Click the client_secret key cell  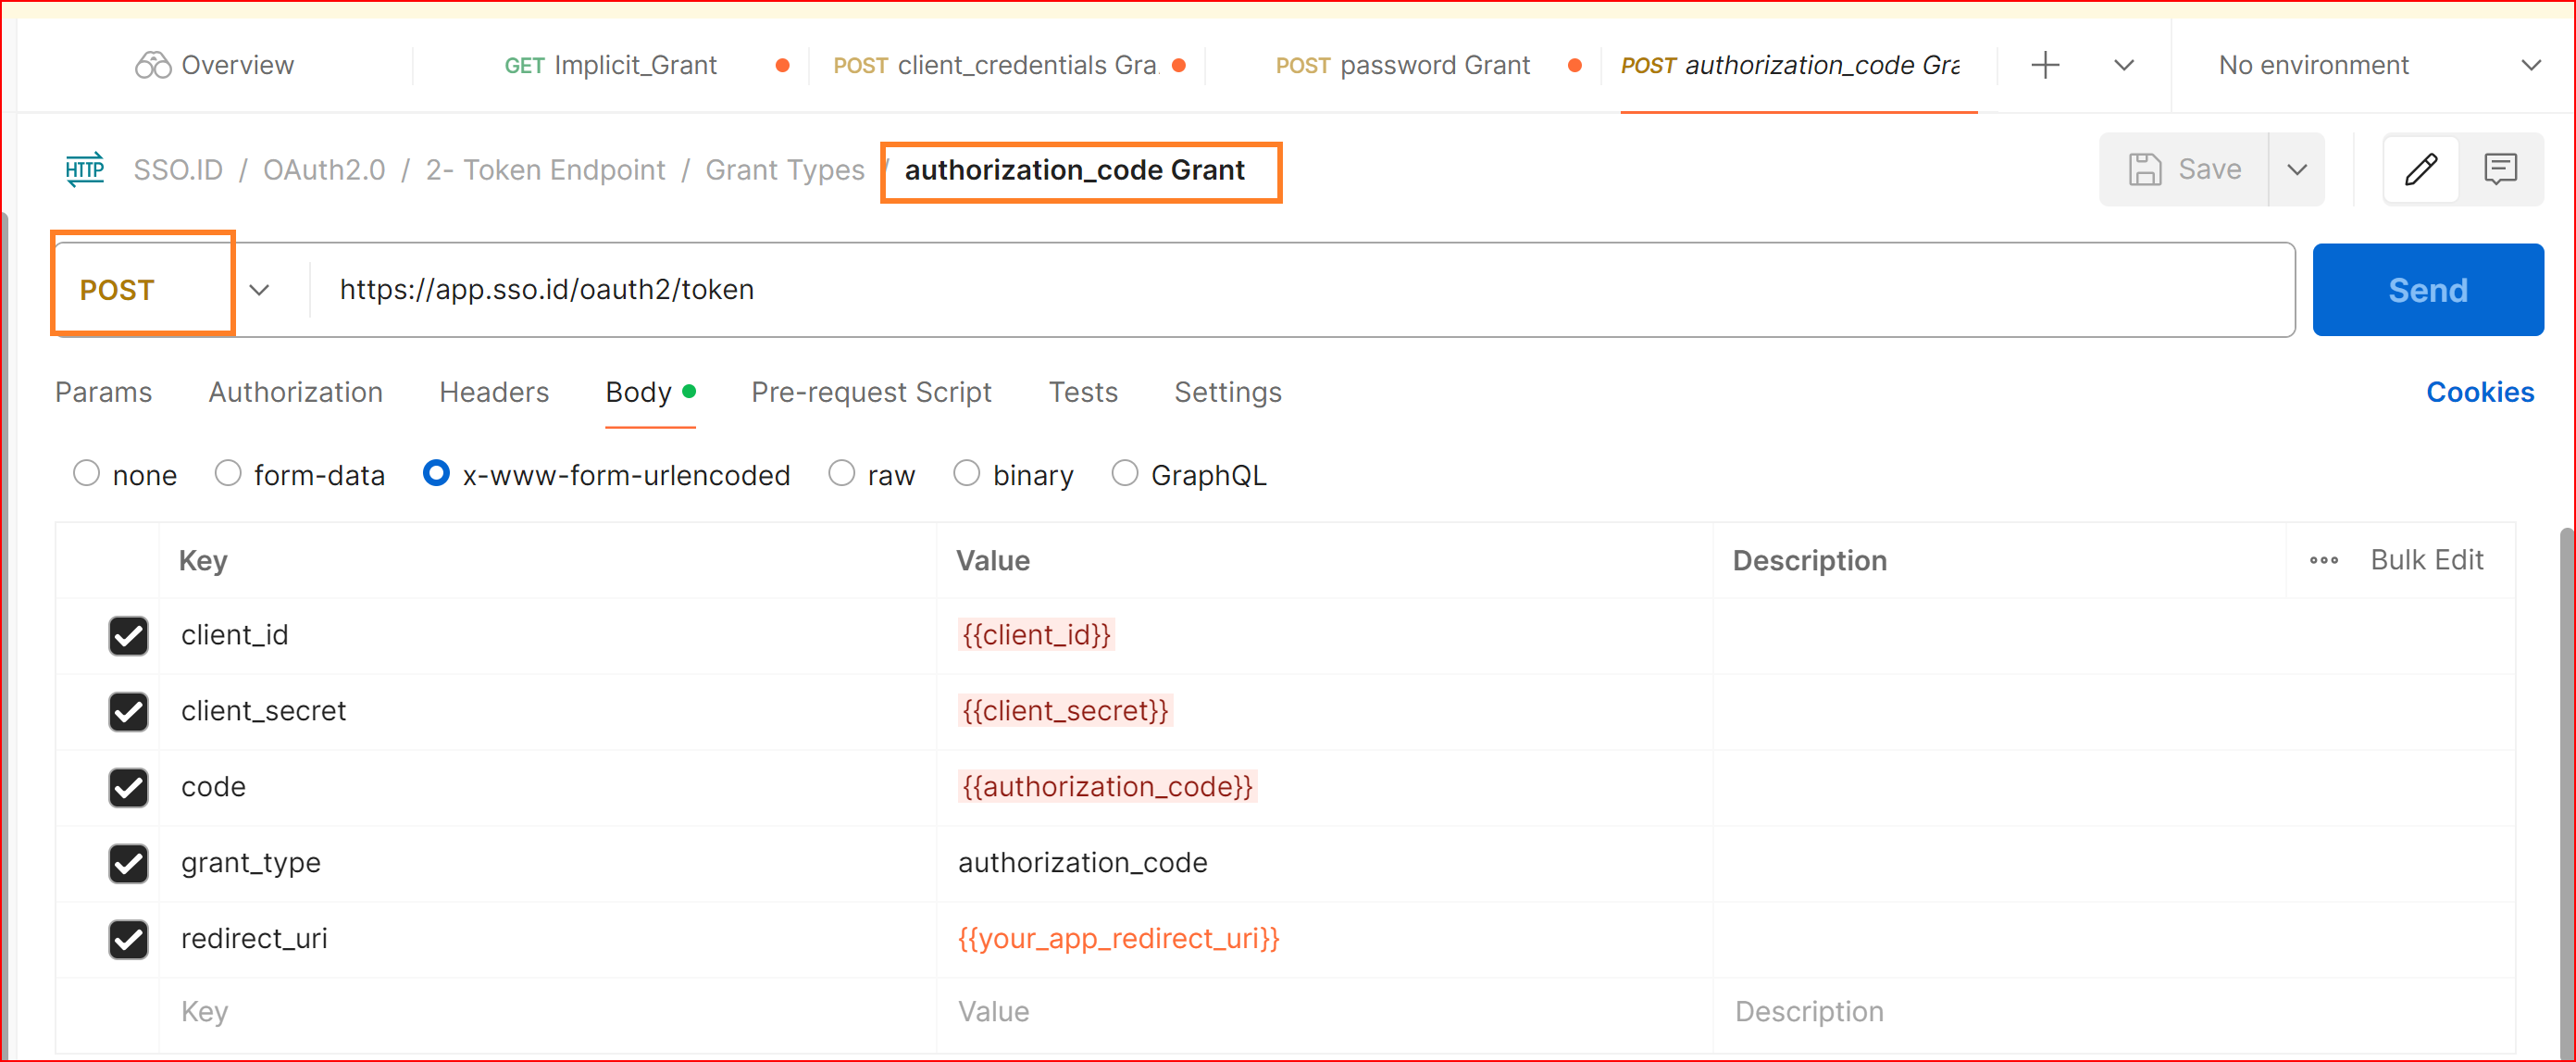(548, 712)
